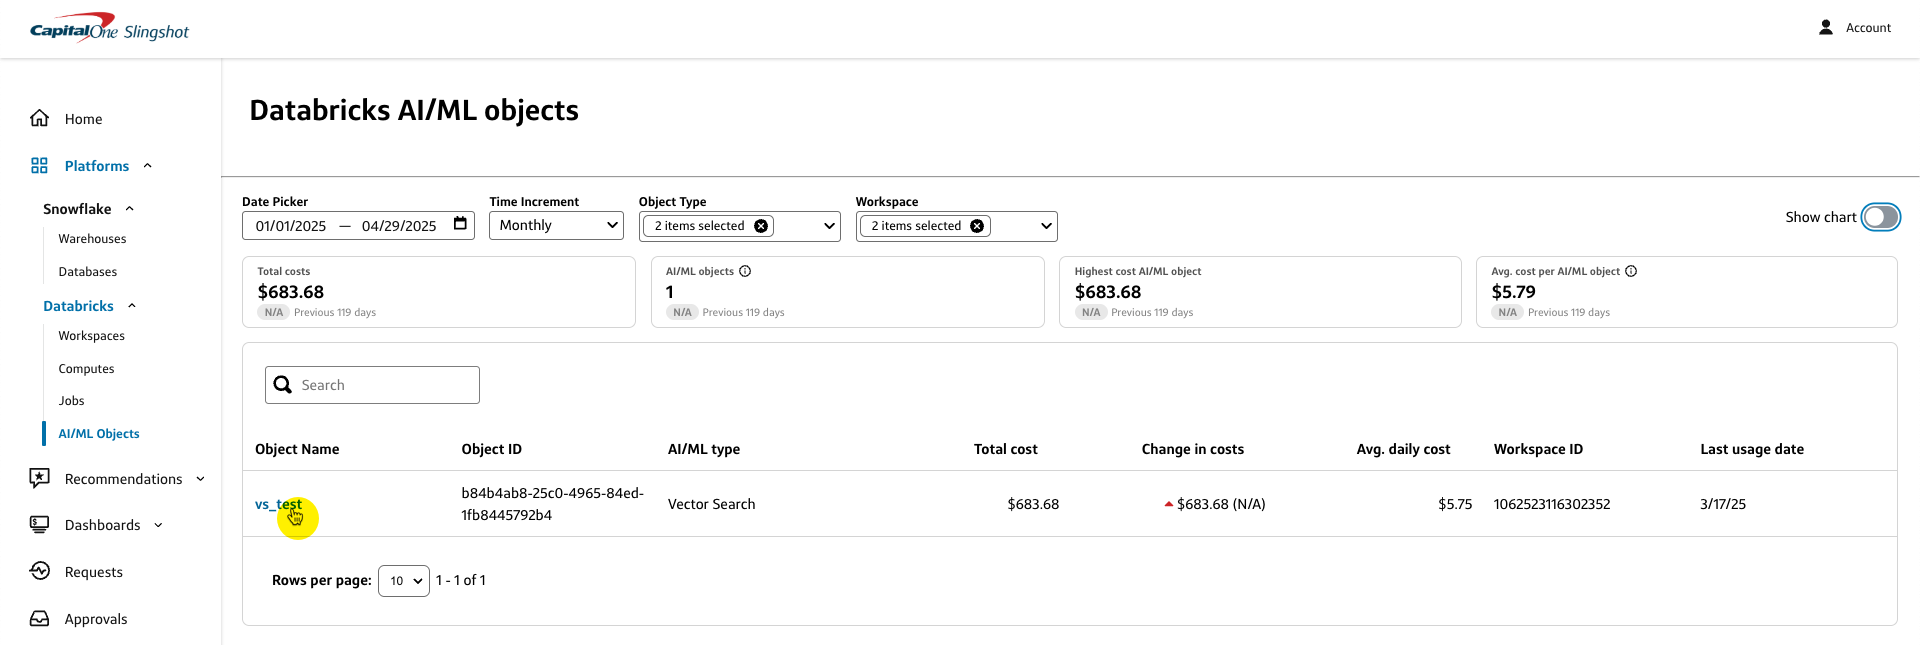Click the Dashboards monitor icon
This screenshot has width=1920, height=645.
click(40, 524)
